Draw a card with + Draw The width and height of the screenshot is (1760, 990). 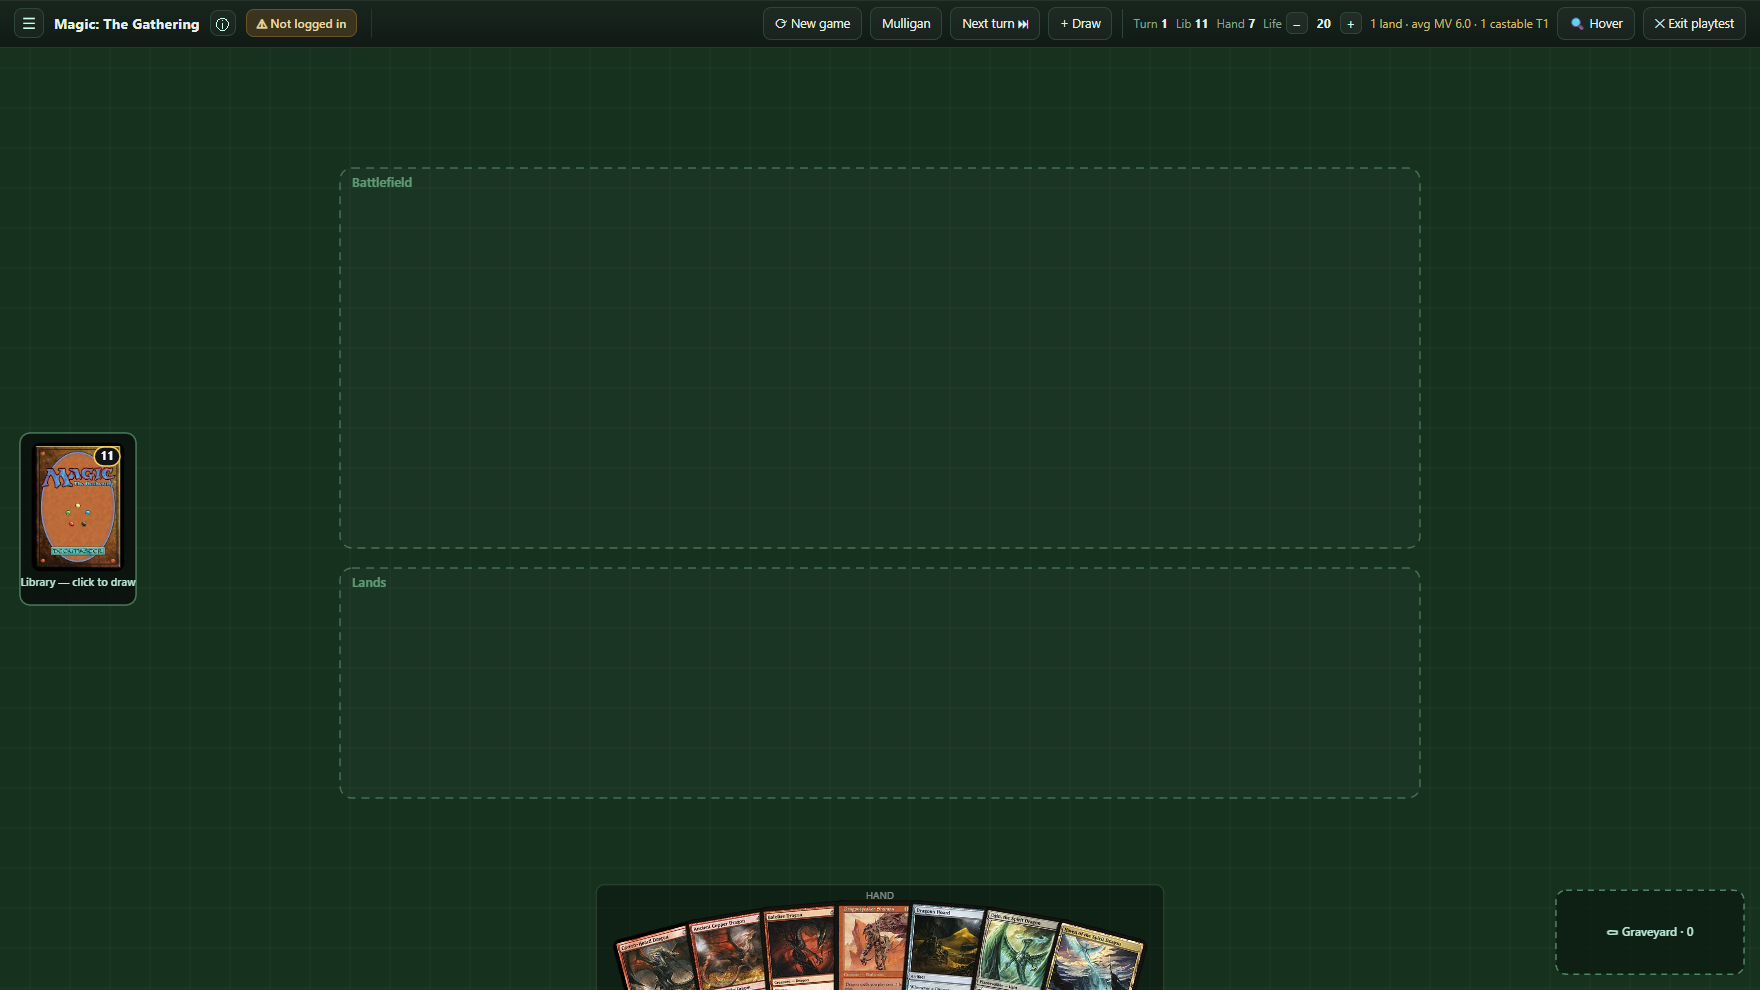pos(1080,24)
